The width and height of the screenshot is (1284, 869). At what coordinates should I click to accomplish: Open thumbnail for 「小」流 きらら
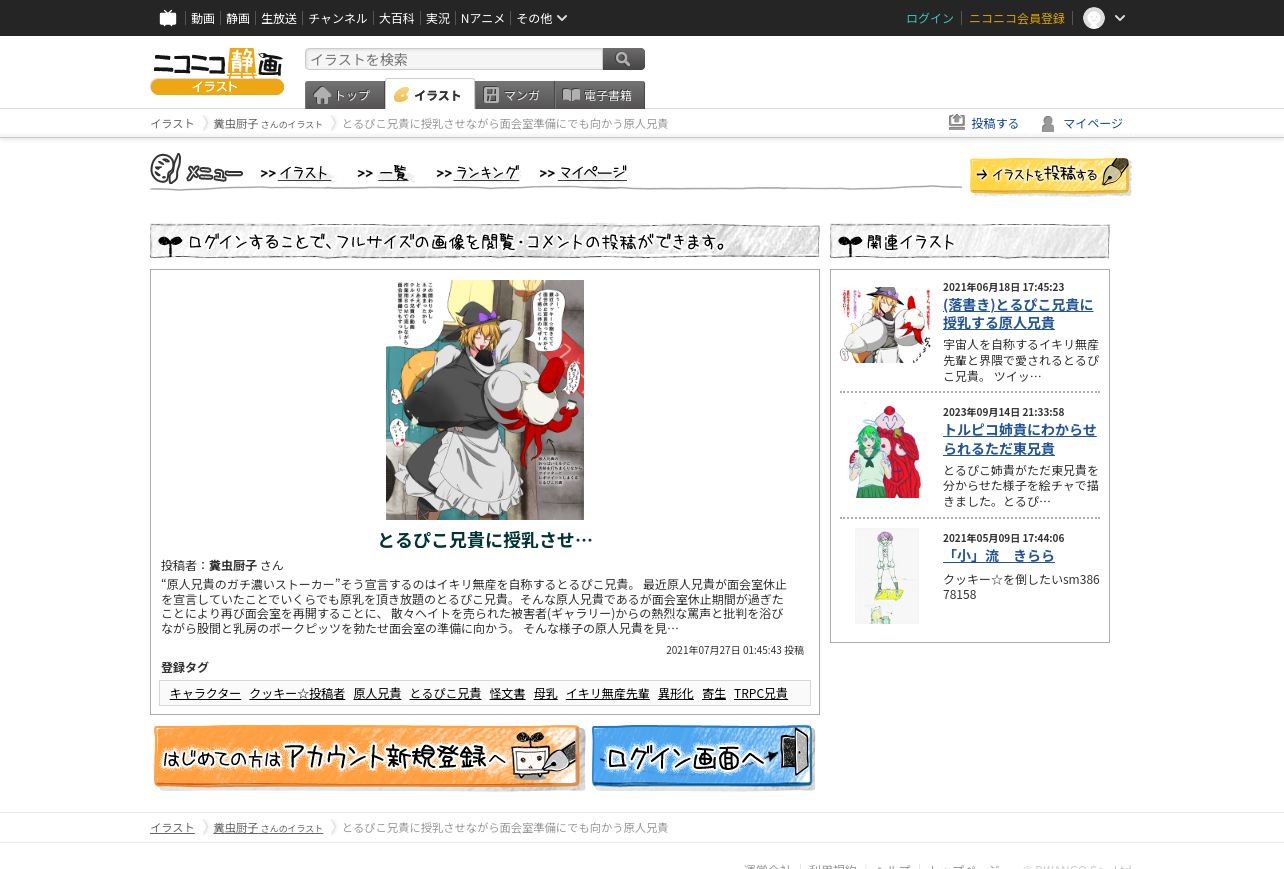click(887, 576)
